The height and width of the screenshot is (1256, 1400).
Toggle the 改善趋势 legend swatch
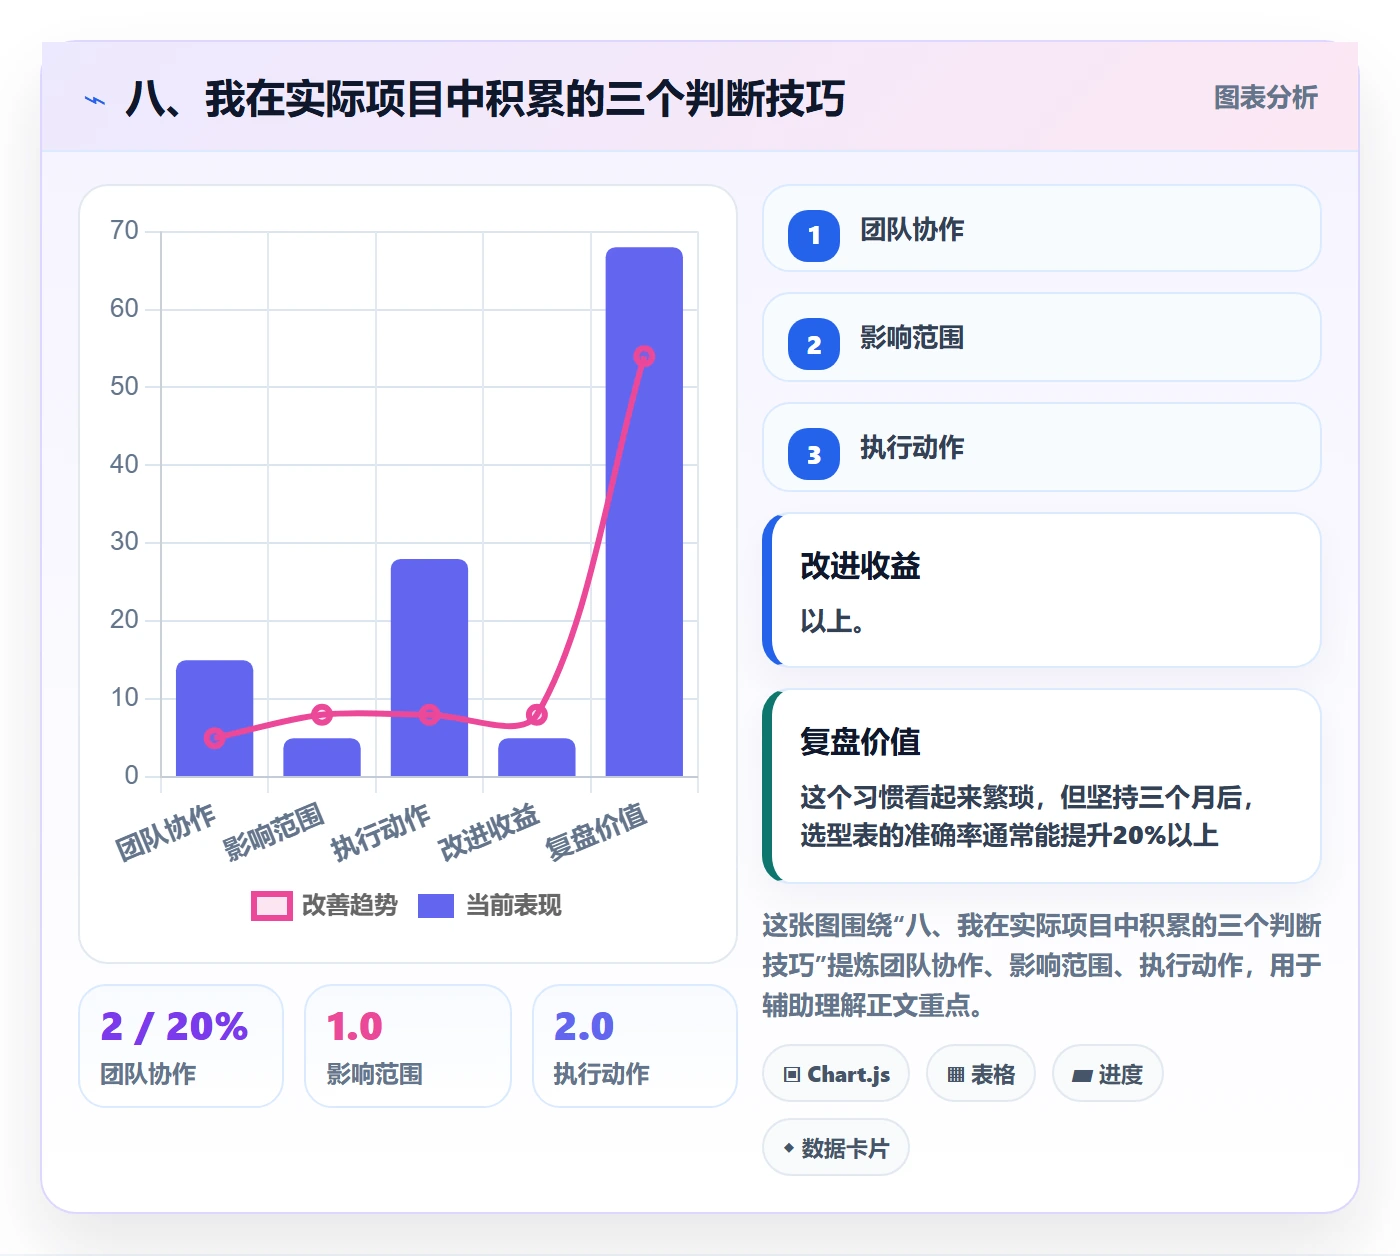[x=271, y=906]
